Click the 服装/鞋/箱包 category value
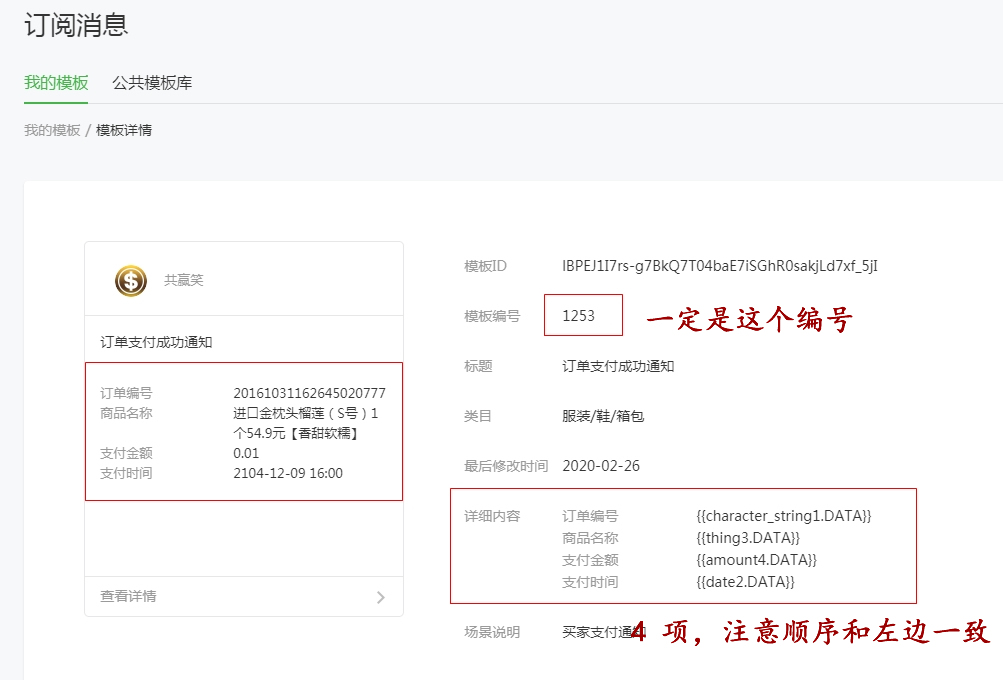This screenshot has width=1003, height=680. (x=603, y=416)
